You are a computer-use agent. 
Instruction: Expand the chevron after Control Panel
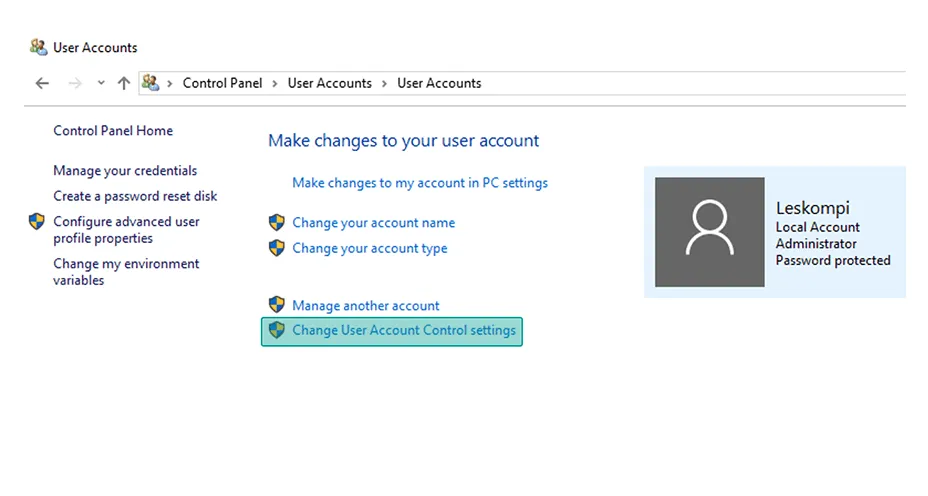tap(275, 83)
